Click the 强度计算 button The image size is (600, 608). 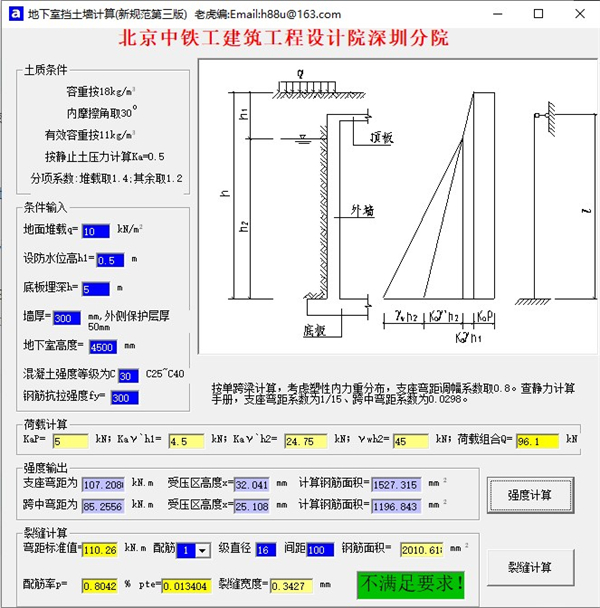tap(530, 495)
